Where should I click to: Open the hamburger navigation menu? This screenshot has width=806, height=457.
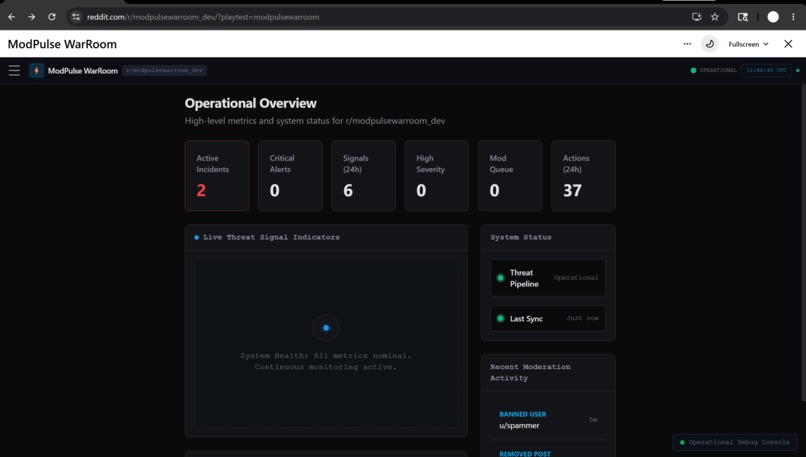pos(14,70)
